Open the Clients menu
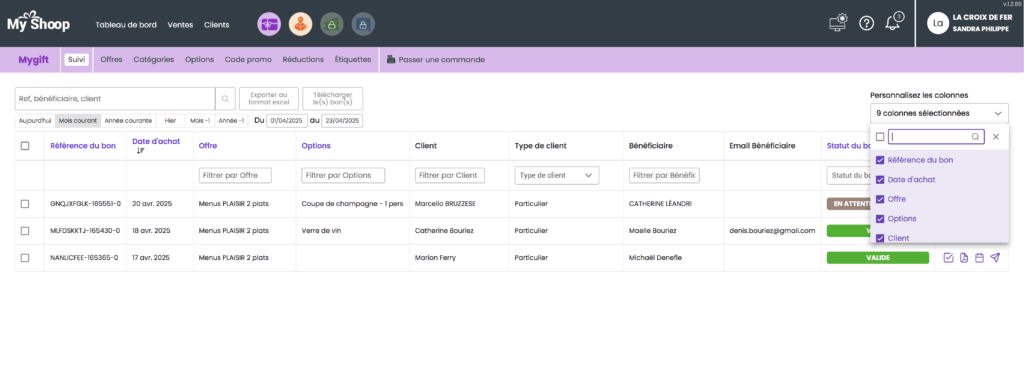Screen dimensions: 1024x388 point(217,25)
